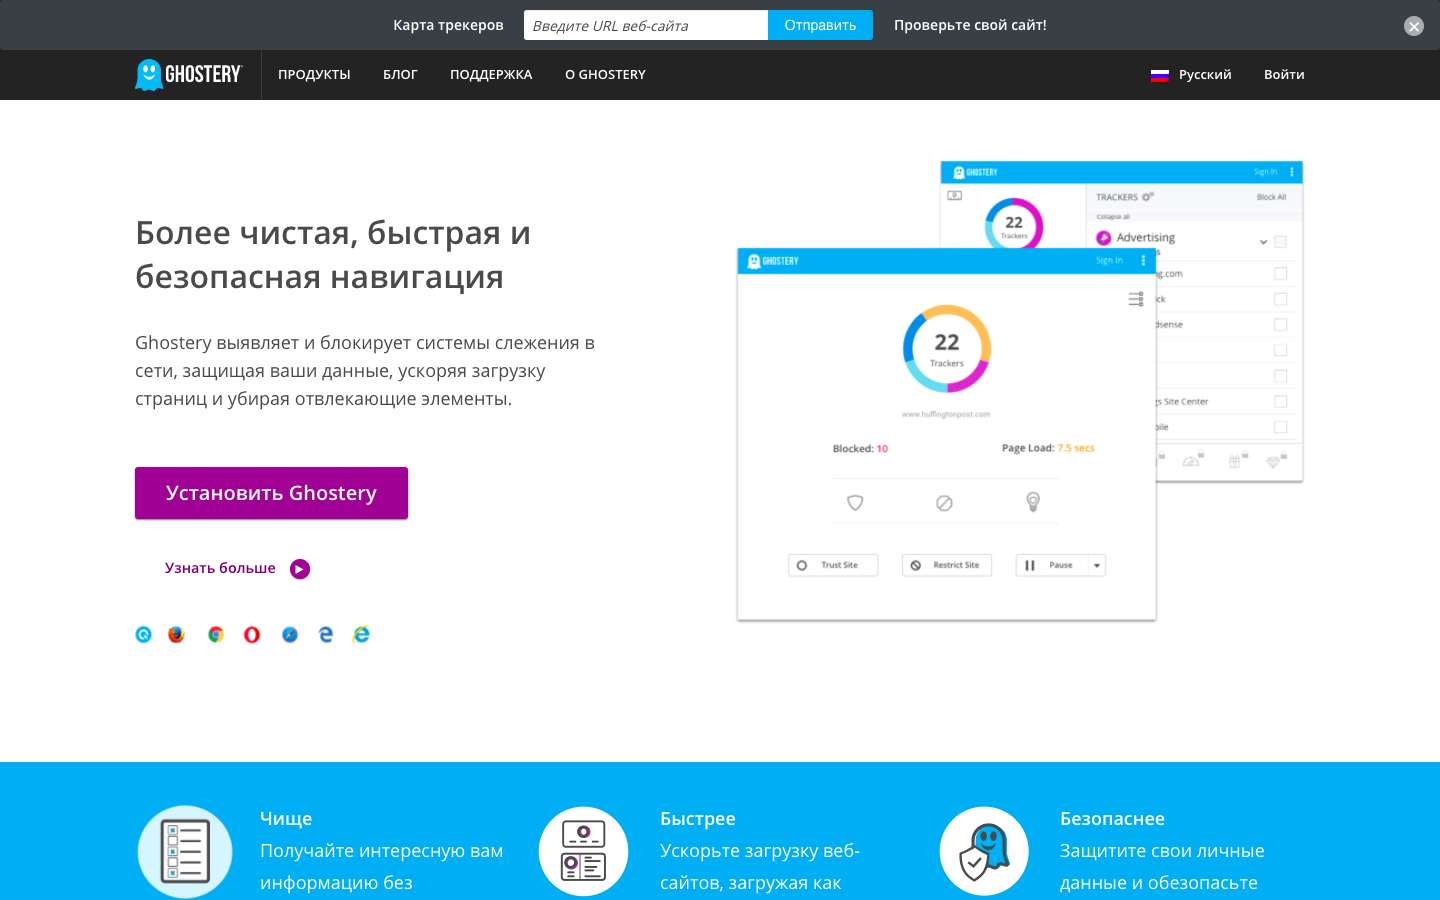Open the БЛОГ menu item

coord(400,74)
